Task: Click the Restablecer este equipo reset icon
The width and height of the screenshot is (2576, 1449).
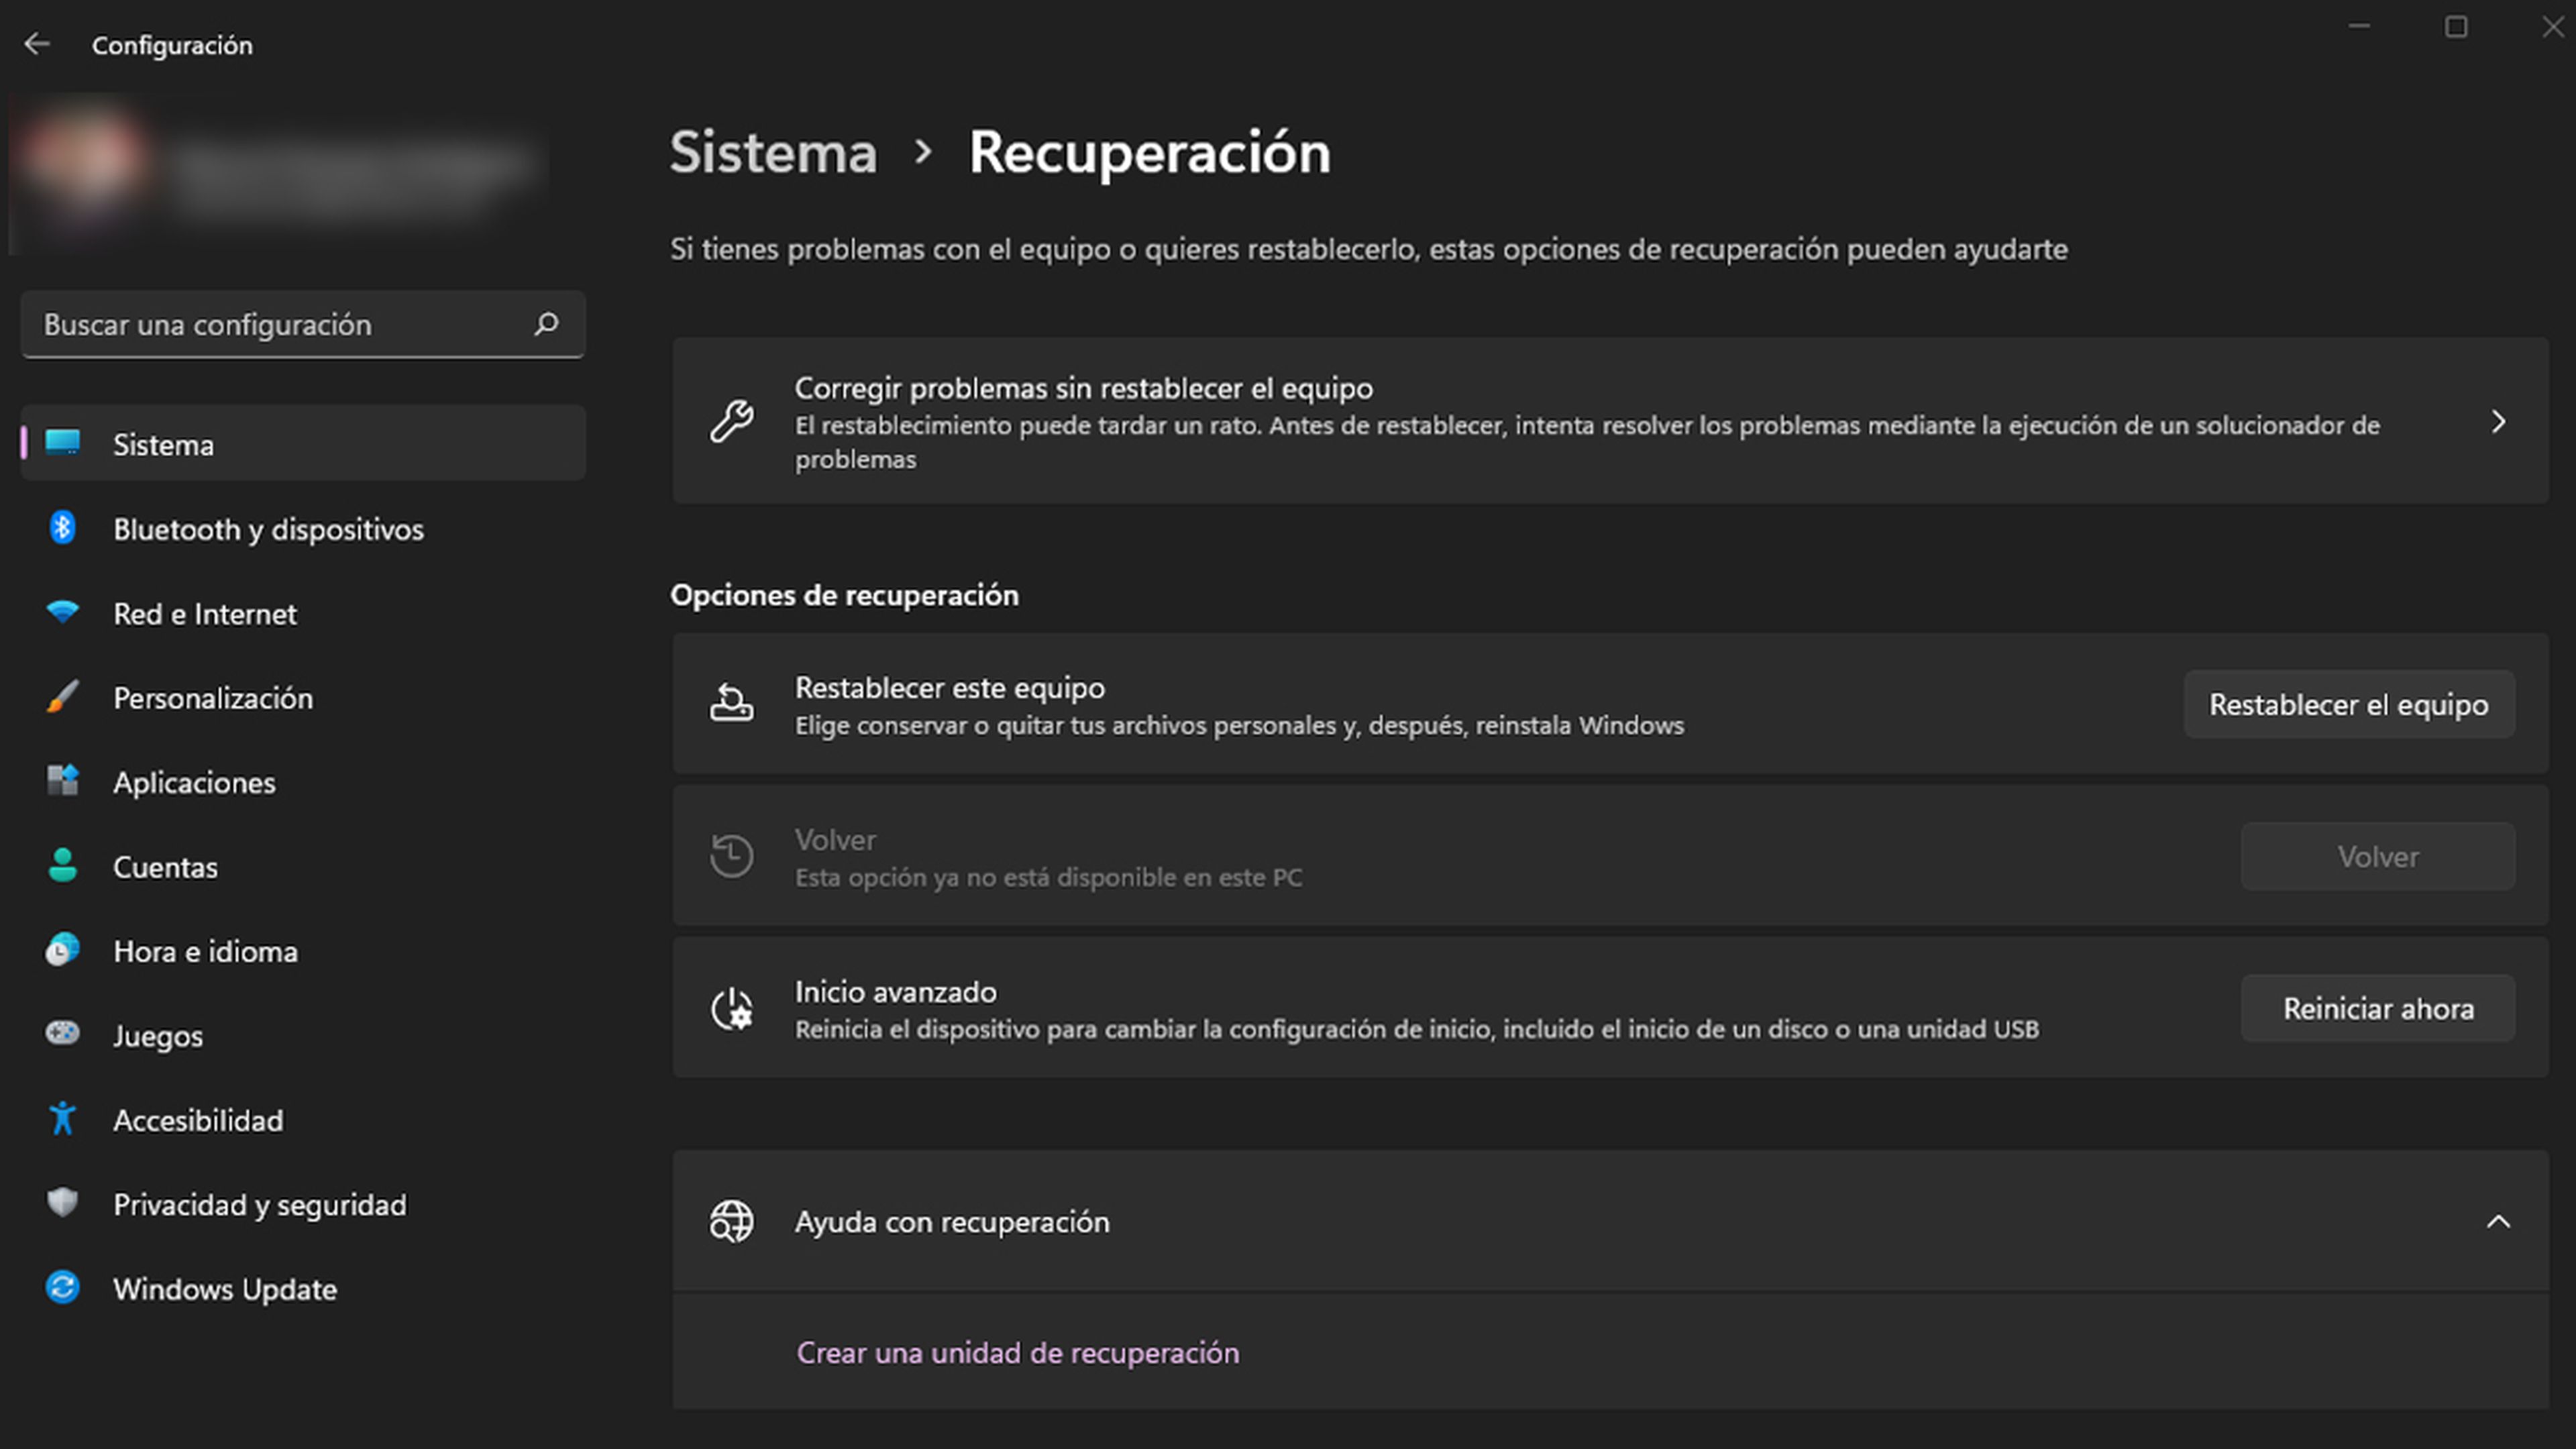Action: 731,704
